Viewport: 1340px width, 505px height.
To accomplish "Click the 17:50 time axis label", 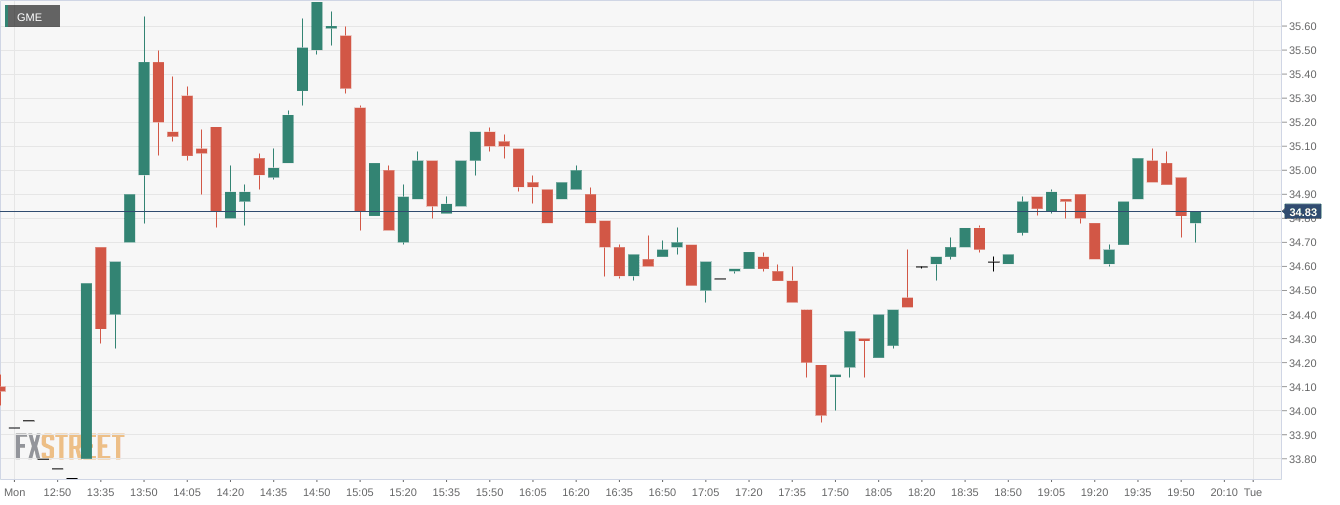I will pyautogui.click(x=835, y=492).
